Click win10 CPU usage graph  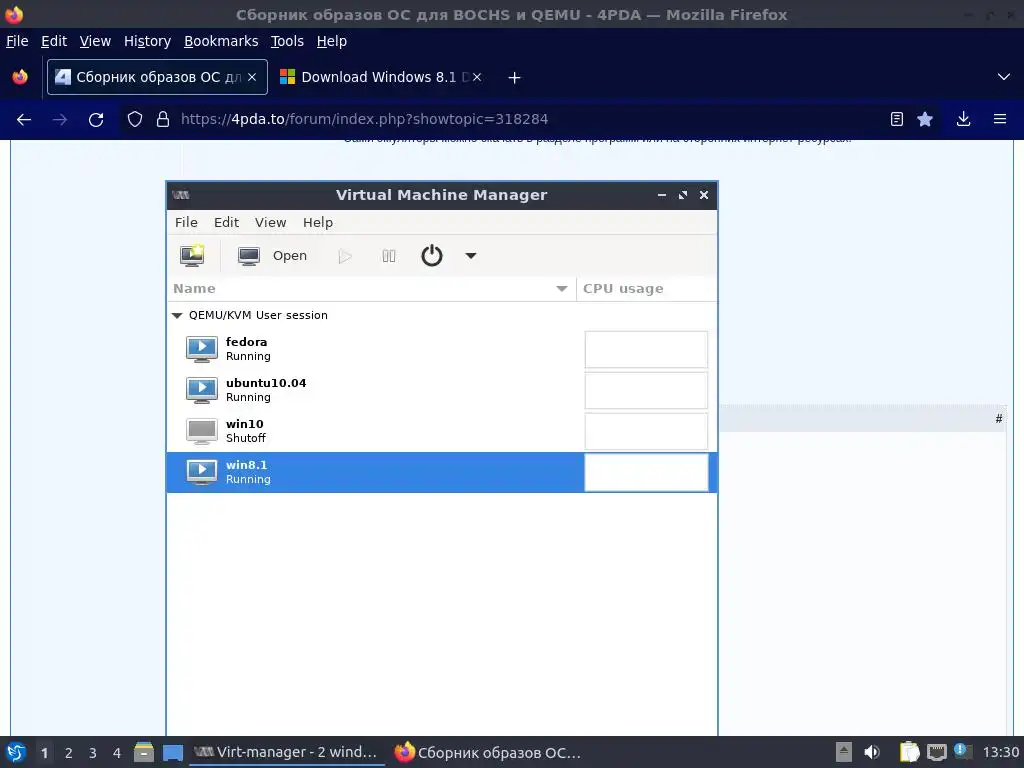click(646, 432)
